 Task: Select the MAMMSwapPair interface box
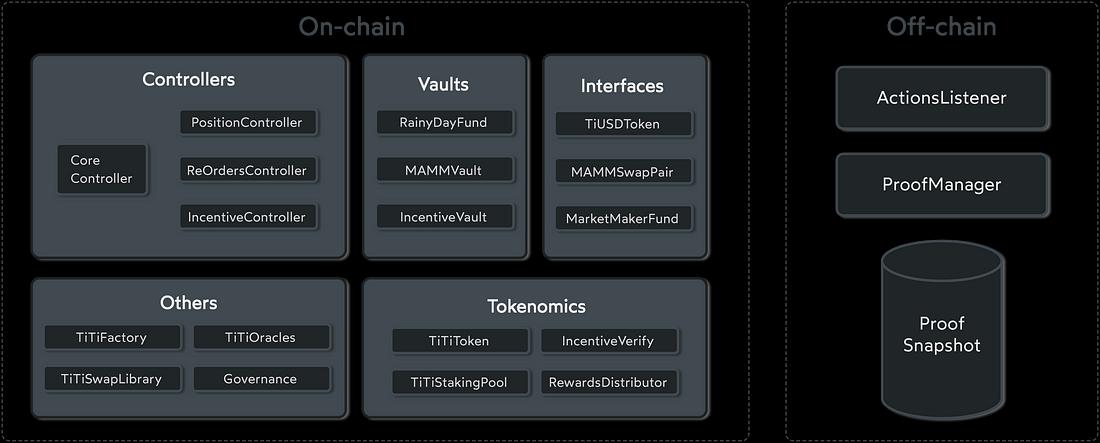pos(623,171)
